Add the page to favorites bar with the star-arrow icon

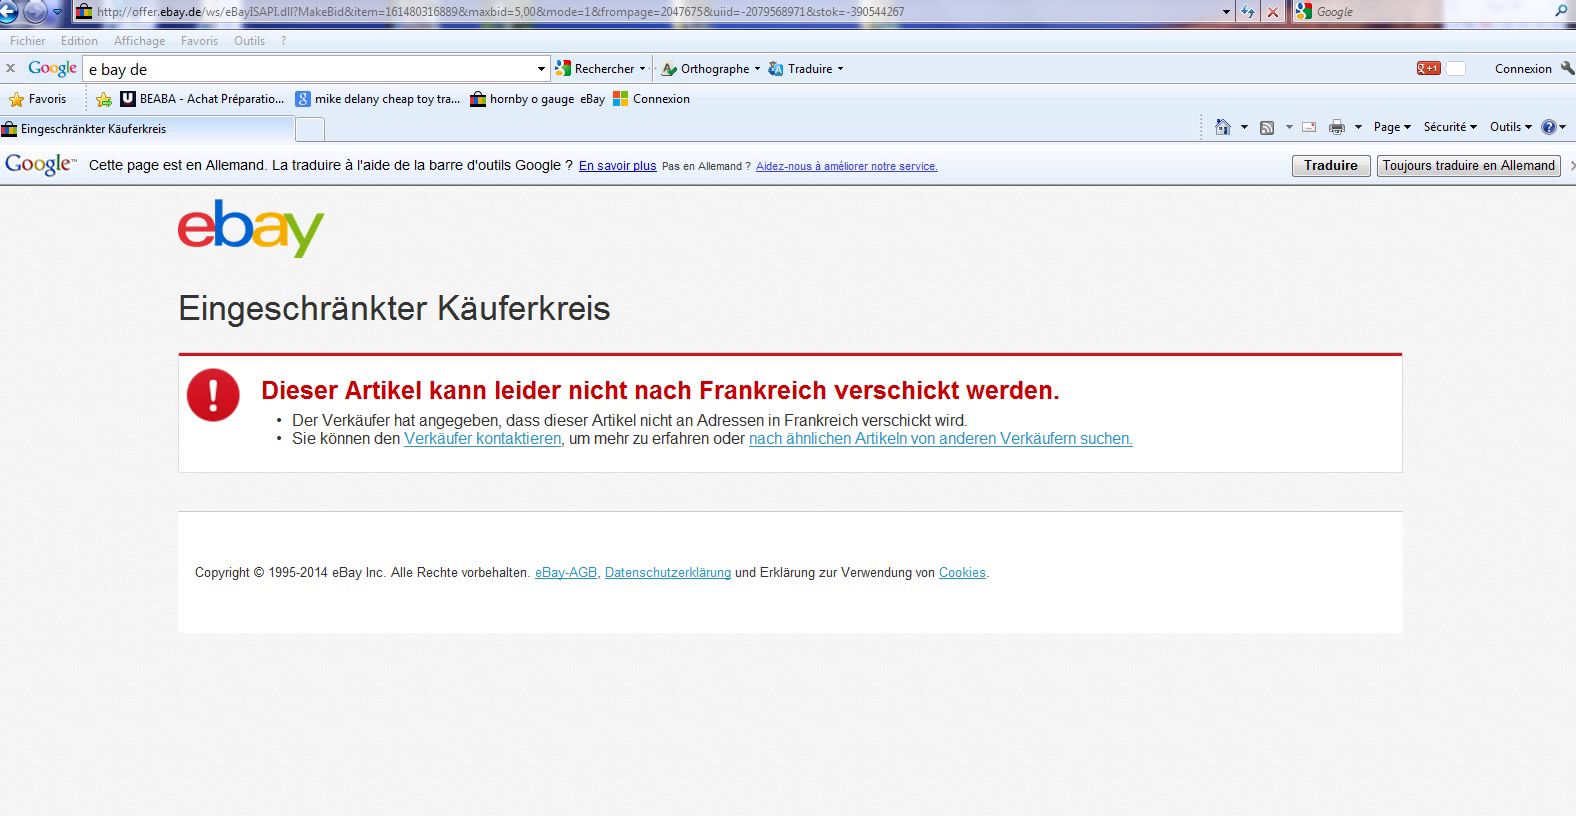tap(104, 99)
